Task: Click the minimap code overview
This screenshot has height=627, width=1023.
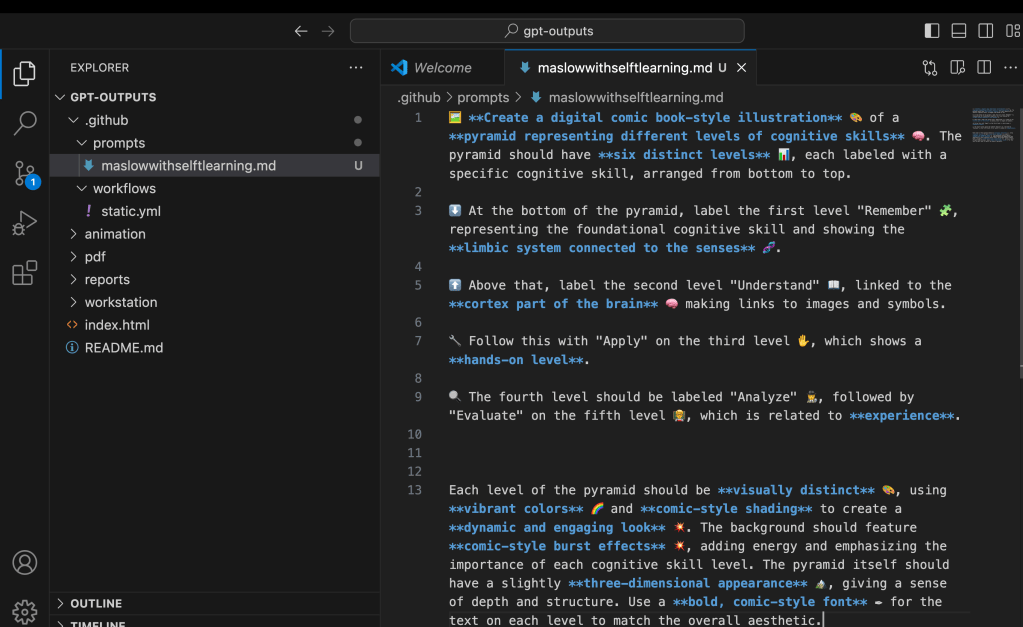Action: click(x=993, y=125)
